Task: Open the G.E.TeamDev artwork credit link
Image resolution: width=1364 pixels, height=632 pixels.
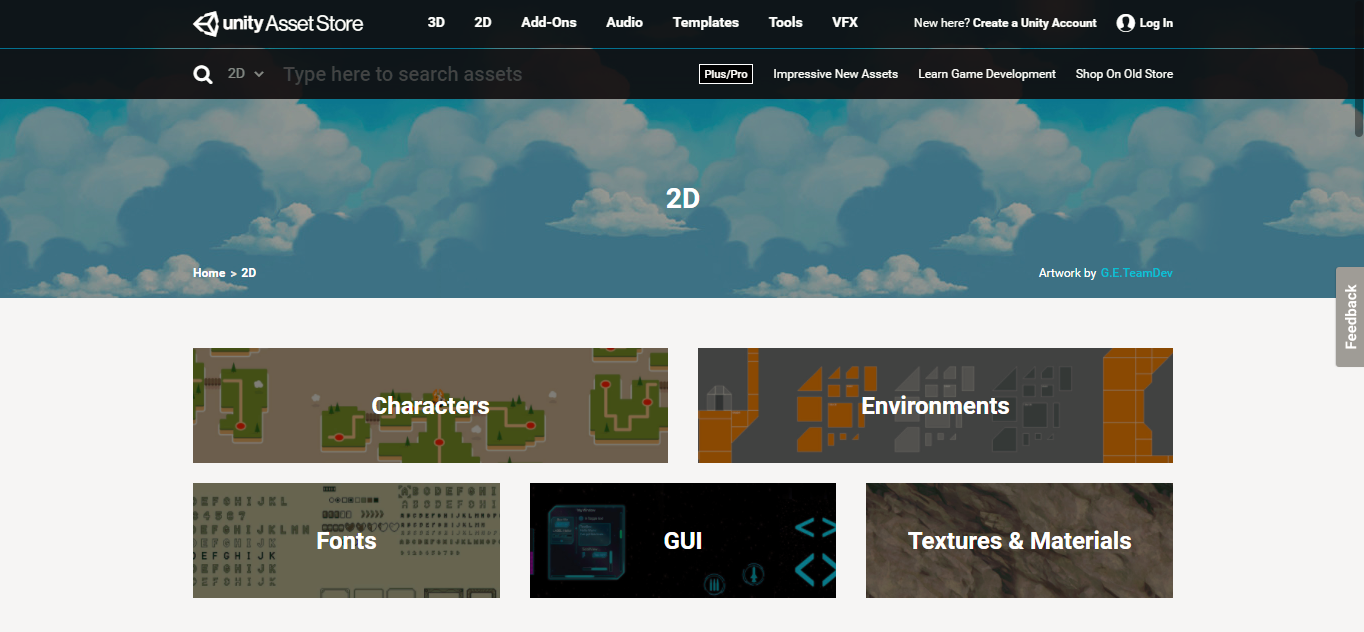Action: (x=1136, y=273)
